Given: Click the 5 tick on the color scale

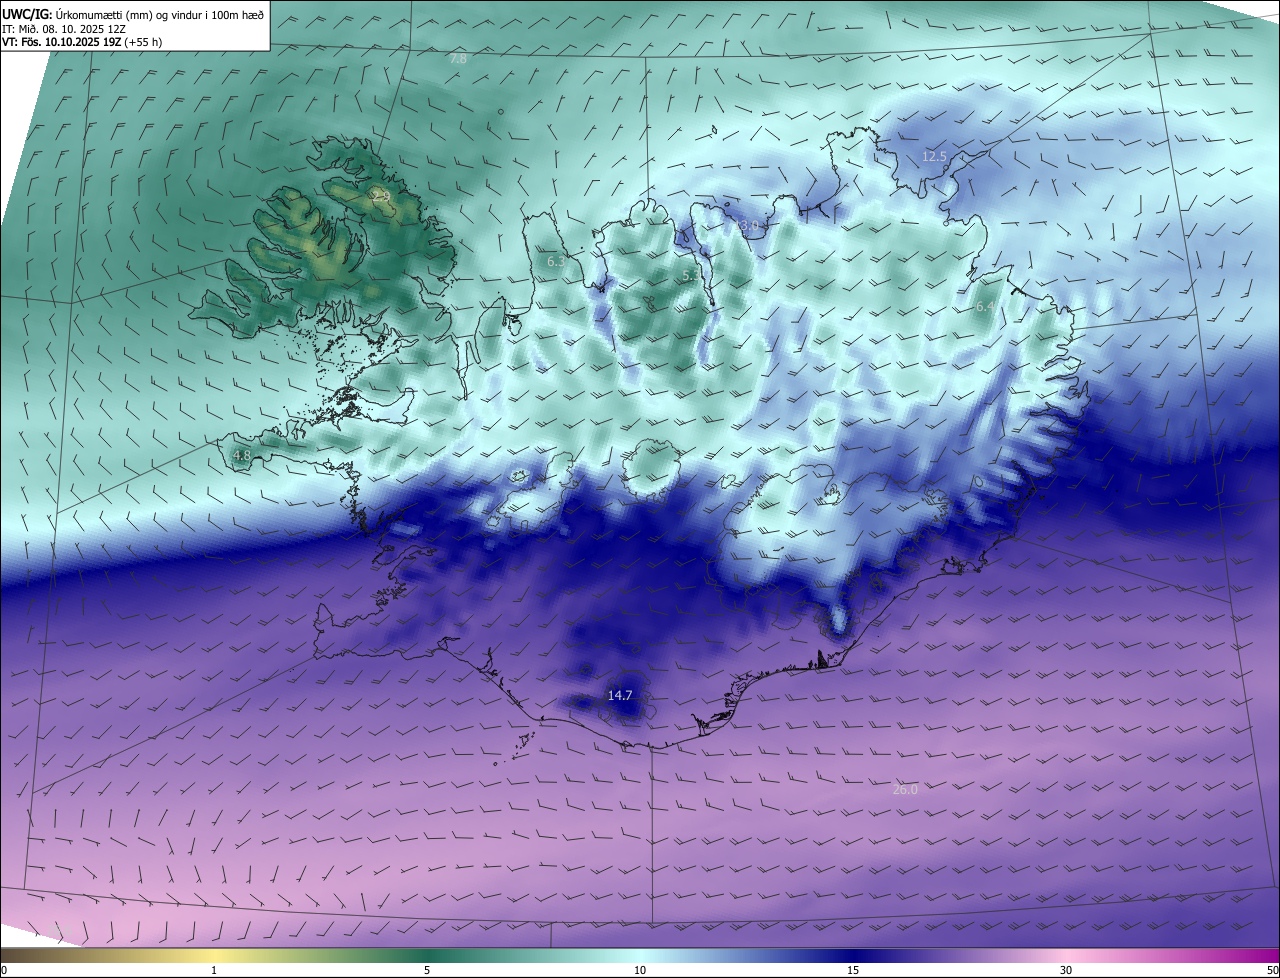Looking at the screenshot, I should click(427, 970).
